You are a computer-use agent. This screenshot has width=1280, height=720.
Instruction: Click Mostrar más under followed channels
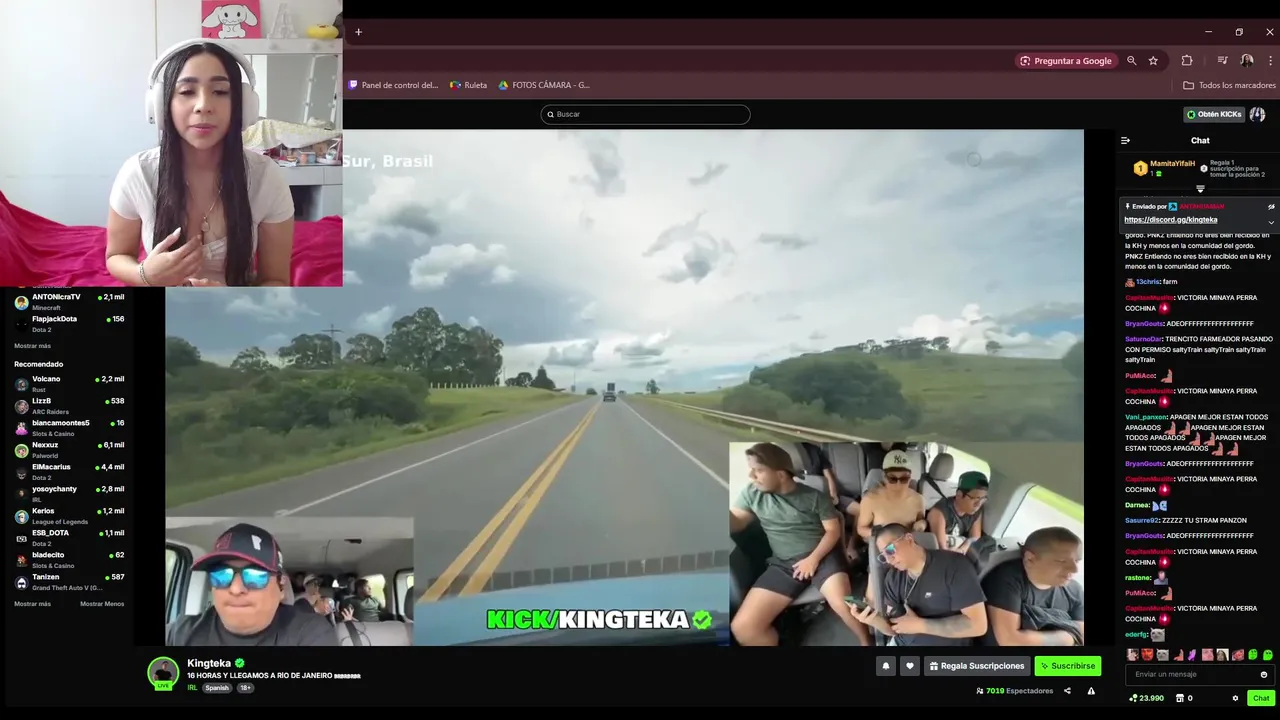(32, 346)
